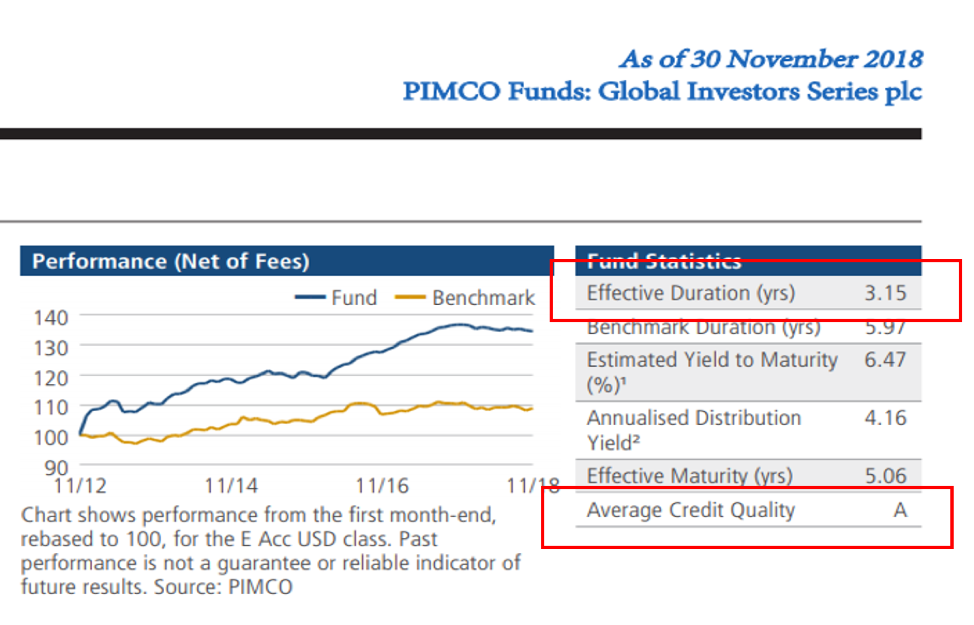The image size is (974, 625).
Task: Click the Average Credit Quality label
Action: 690,510
